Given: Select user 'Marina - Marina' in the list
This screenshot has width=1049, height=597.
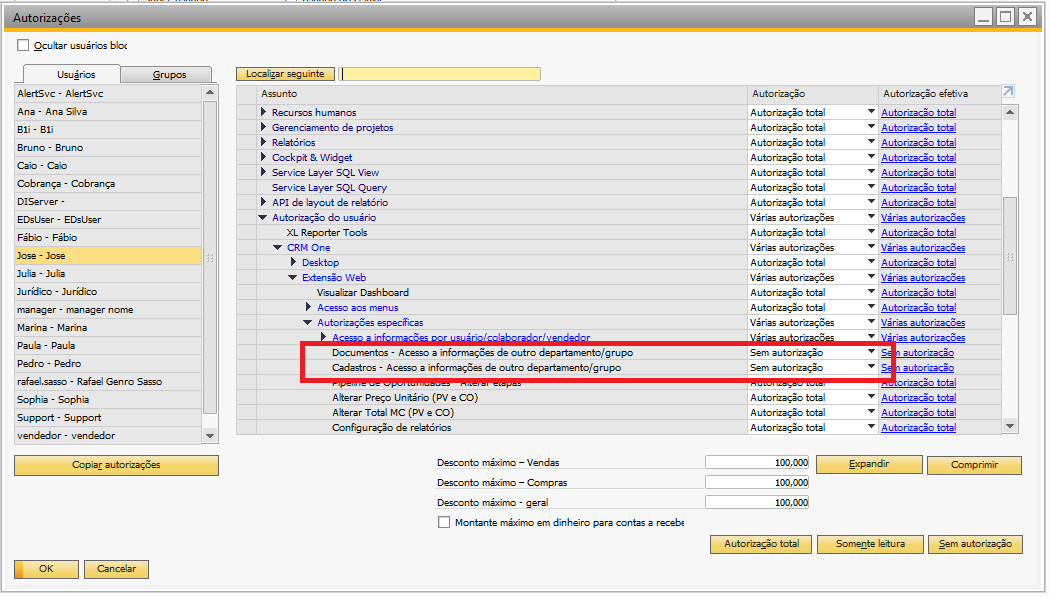Looking at the screenshot, I should pos(52,328).
